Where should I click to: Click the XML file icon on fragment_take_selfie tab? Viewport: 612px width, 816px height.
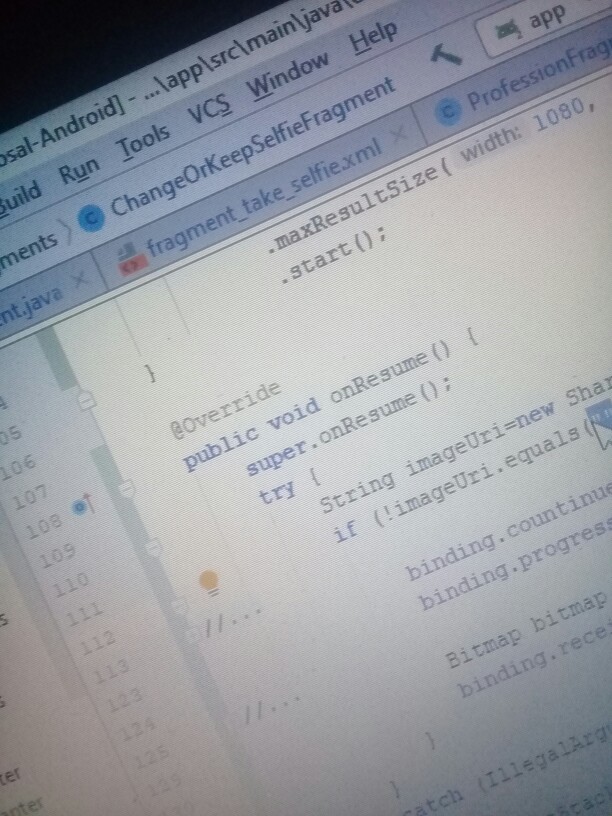133,264
